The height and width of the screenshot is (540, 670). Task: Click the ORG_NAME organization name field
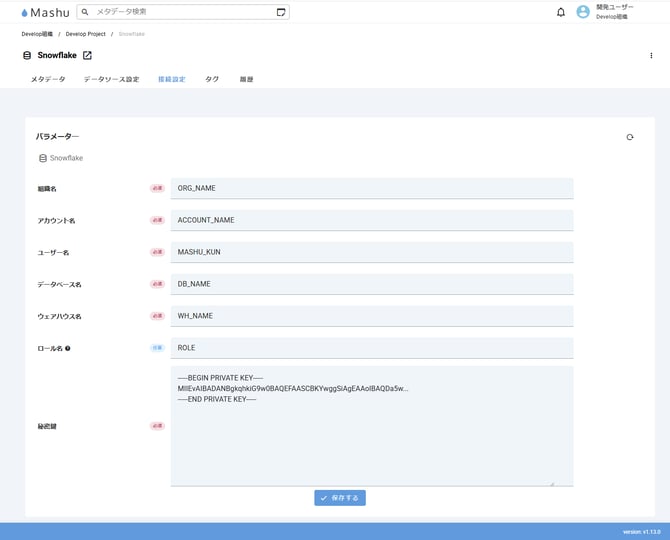click(x=372, y=188)
